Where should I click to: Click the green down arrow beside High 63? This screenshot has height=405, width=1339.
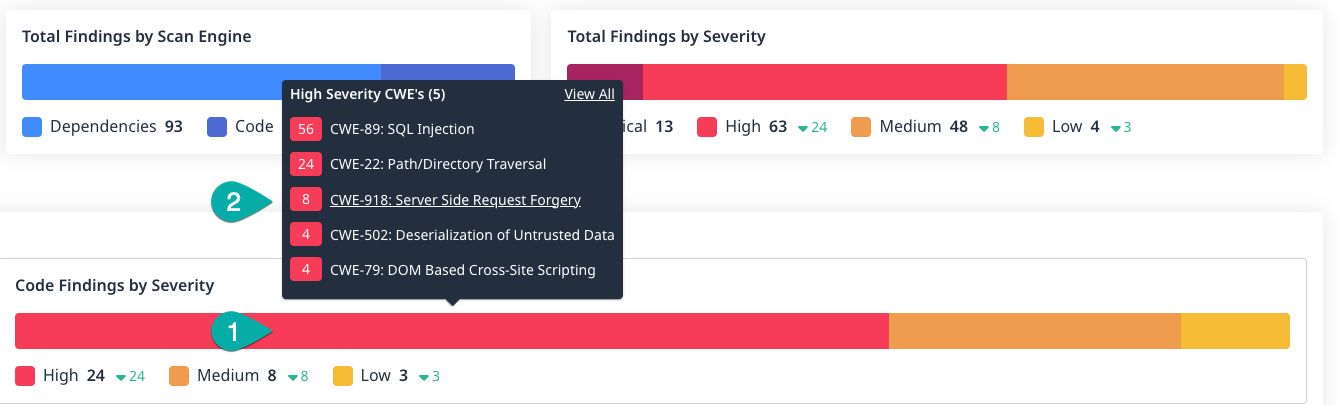tap(803, 128)
